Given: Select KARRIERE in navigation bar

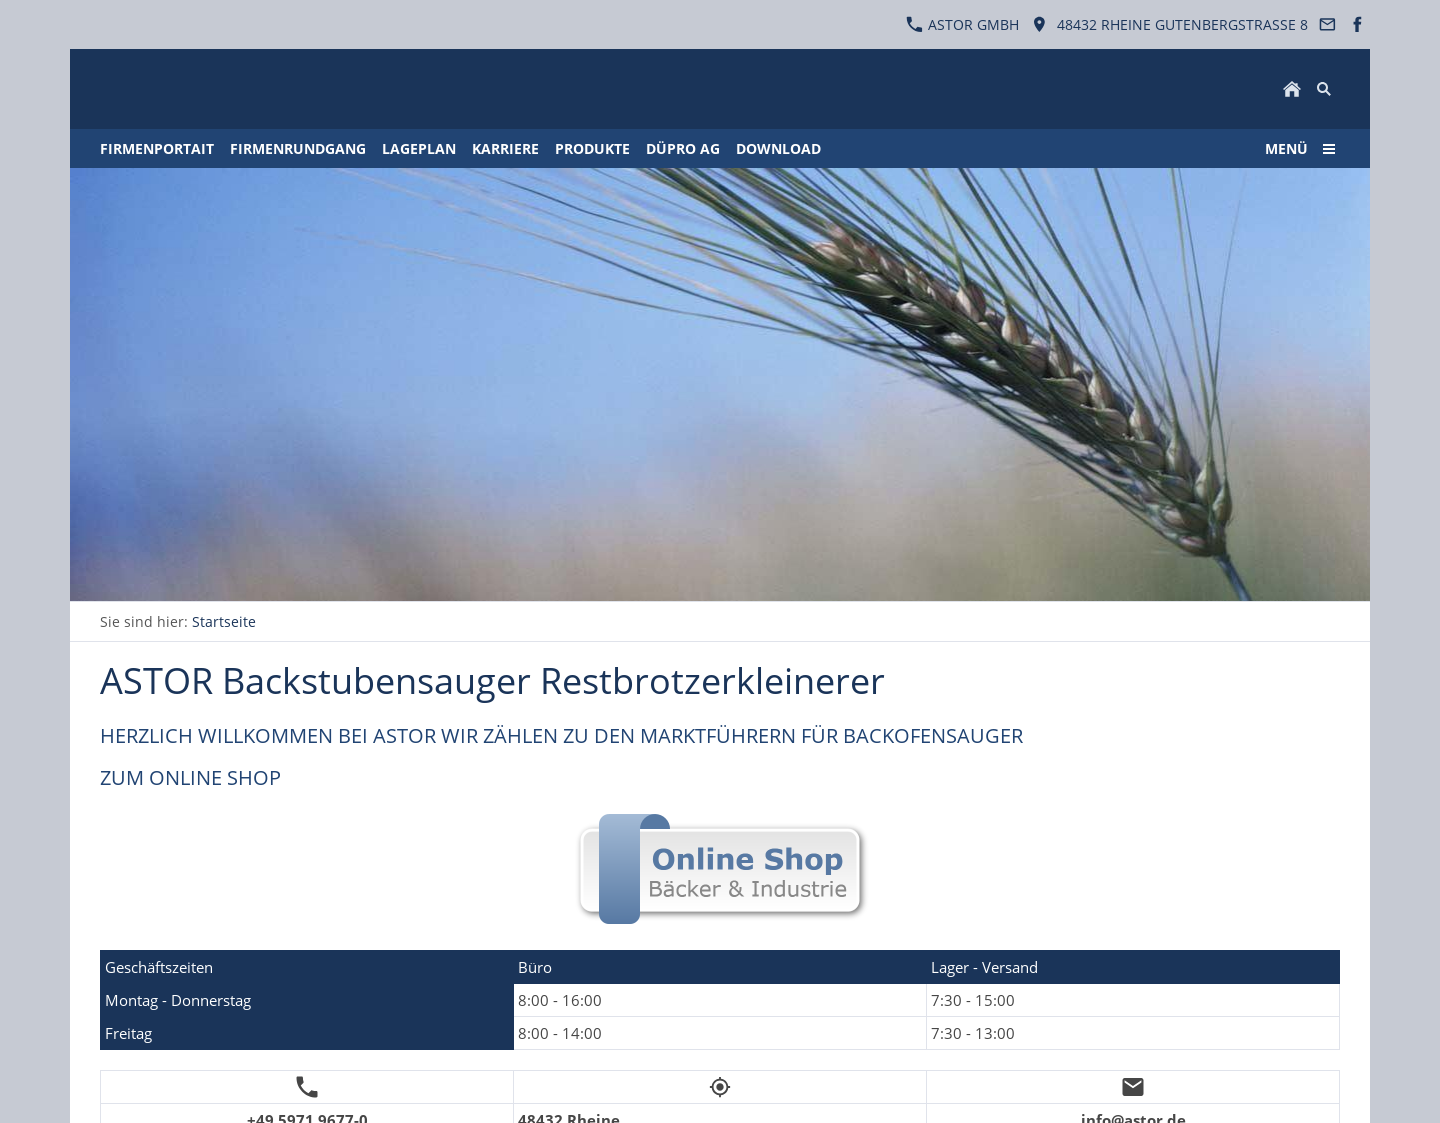Looking at the screenshot, I should coord(505,149).
